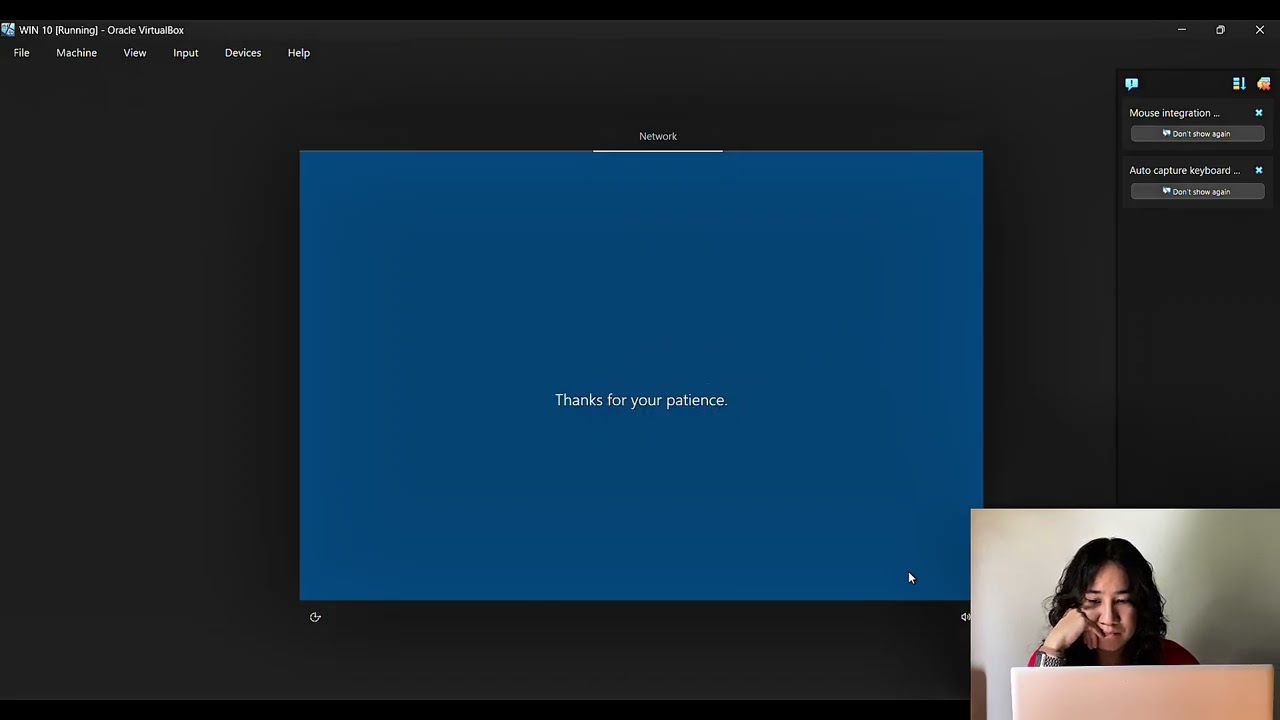Click the delete all notifications icon
This screenshot has width=1280, height=720.
click(1264, 84)
